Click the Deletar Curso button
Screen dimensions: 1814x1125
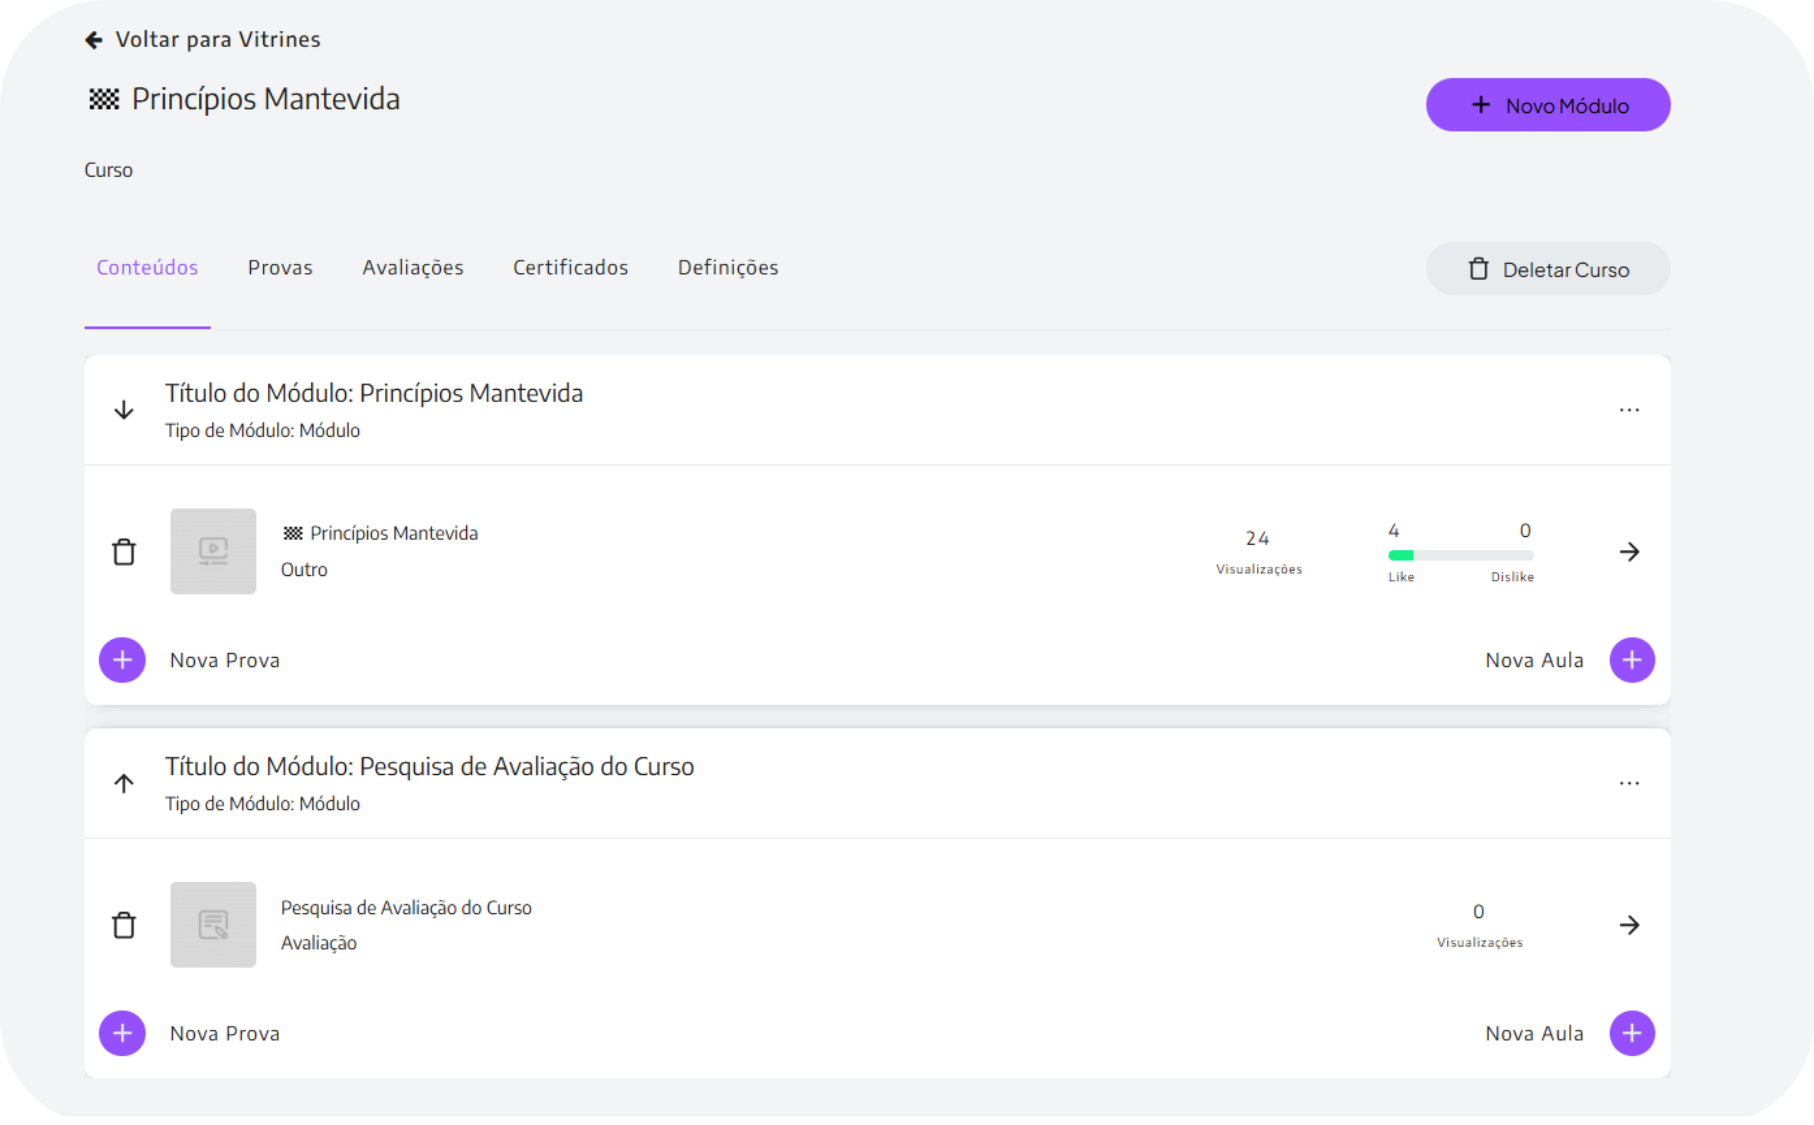pos(1547,269)
